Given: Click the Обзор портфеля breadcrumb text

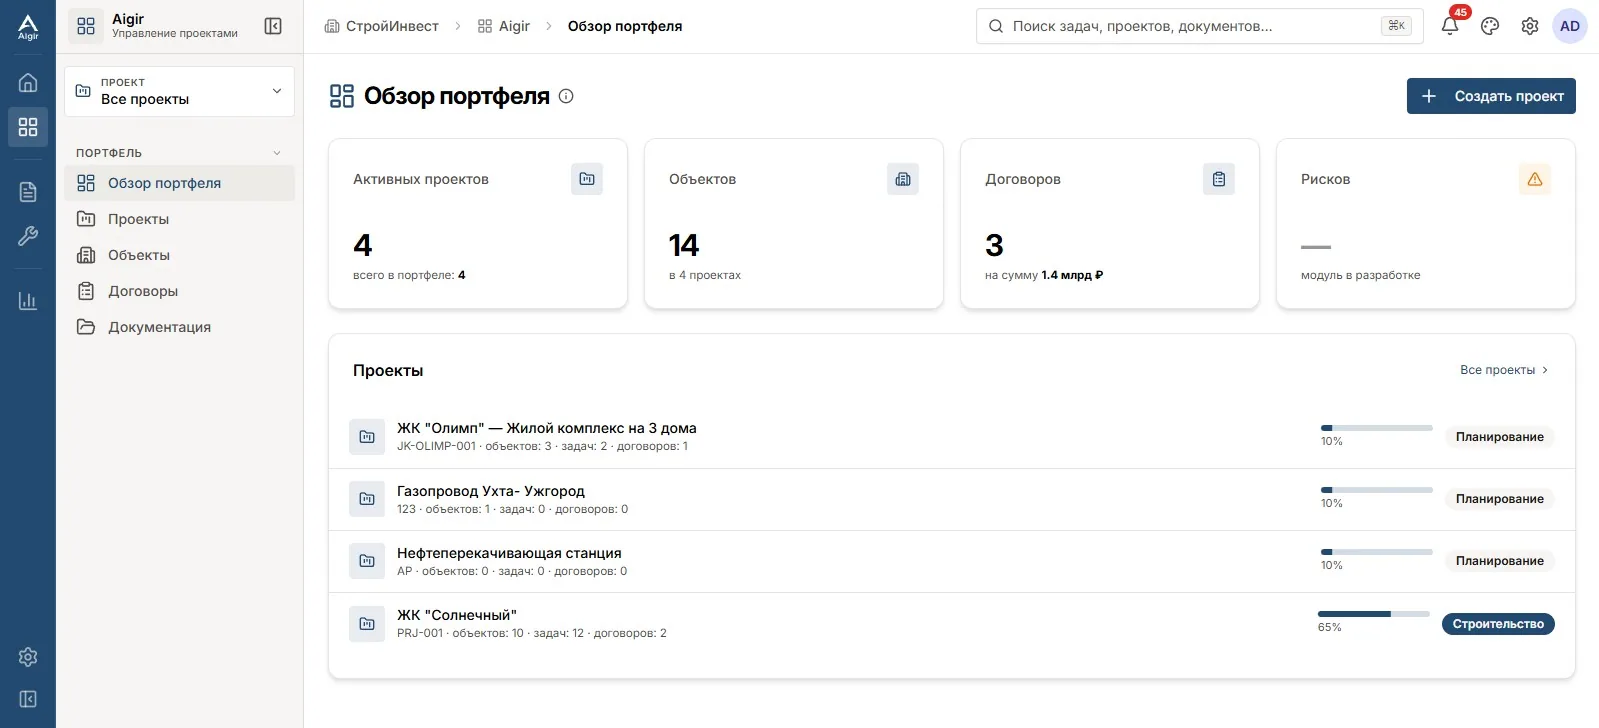Looking at the screenshot, I should (625, 26).
